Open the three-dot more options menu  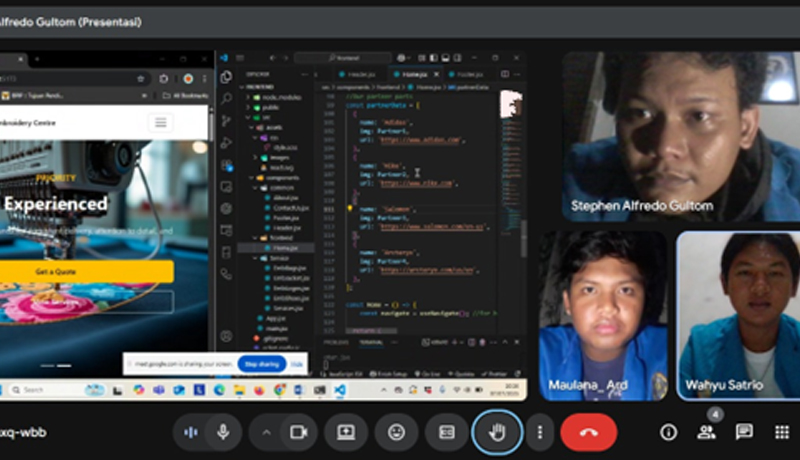click(x=540, y=432)
